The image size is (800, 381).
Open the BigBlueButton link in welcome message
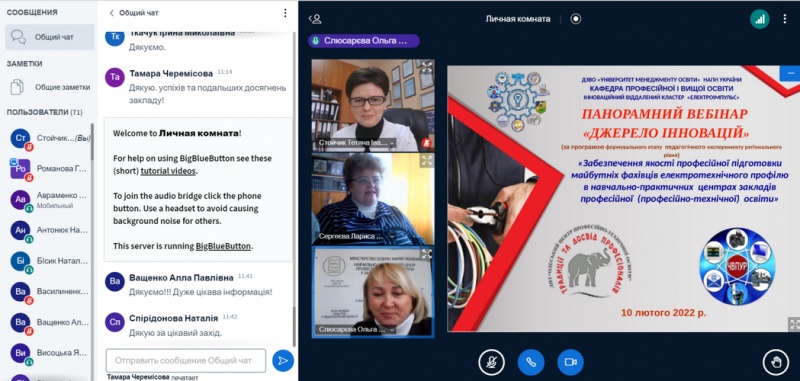(x=223, y=246)
